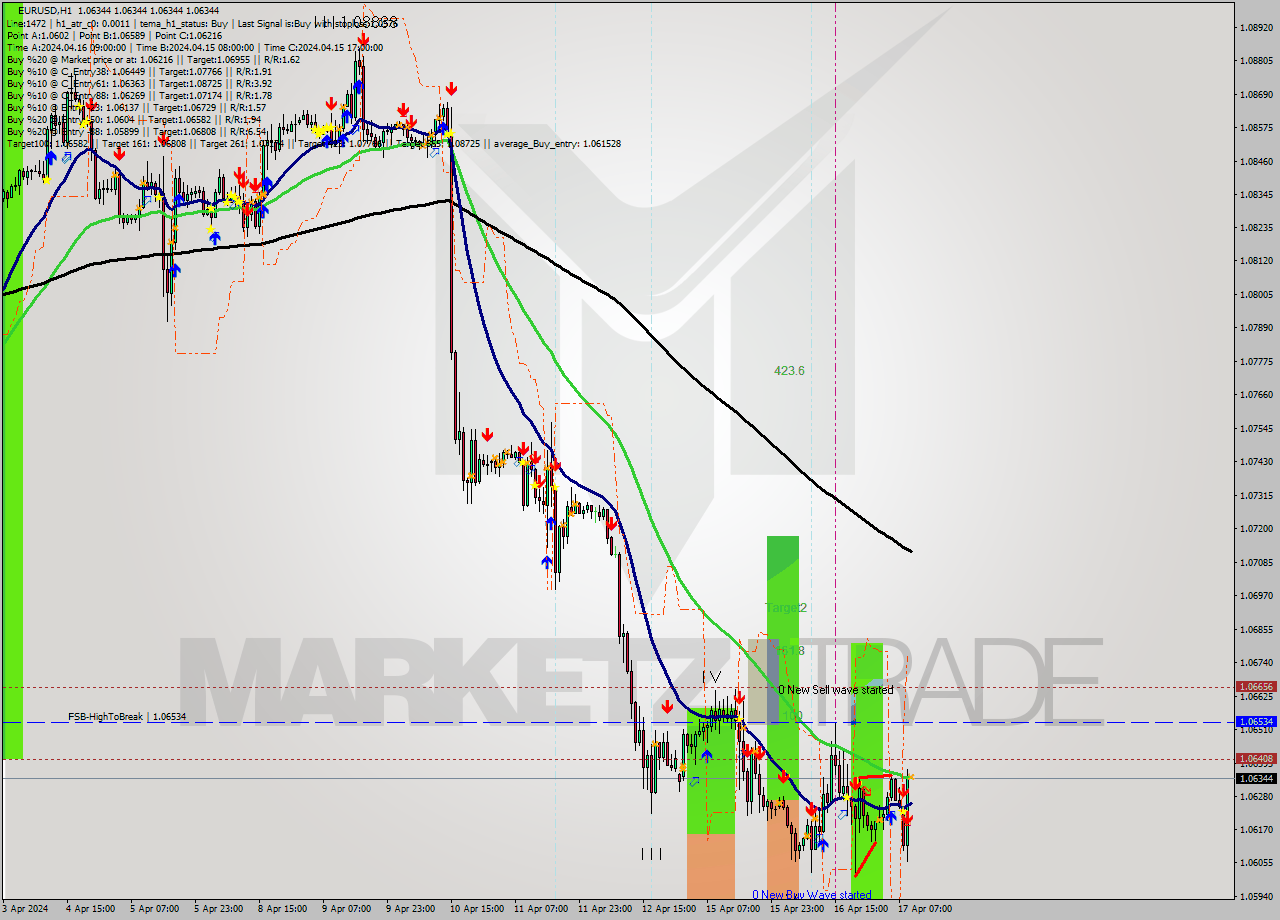Click the 'average_Buy_entry: 1.061528' text
The width and height of the screenshot is (1280, 920).
(x=556, y=144)
